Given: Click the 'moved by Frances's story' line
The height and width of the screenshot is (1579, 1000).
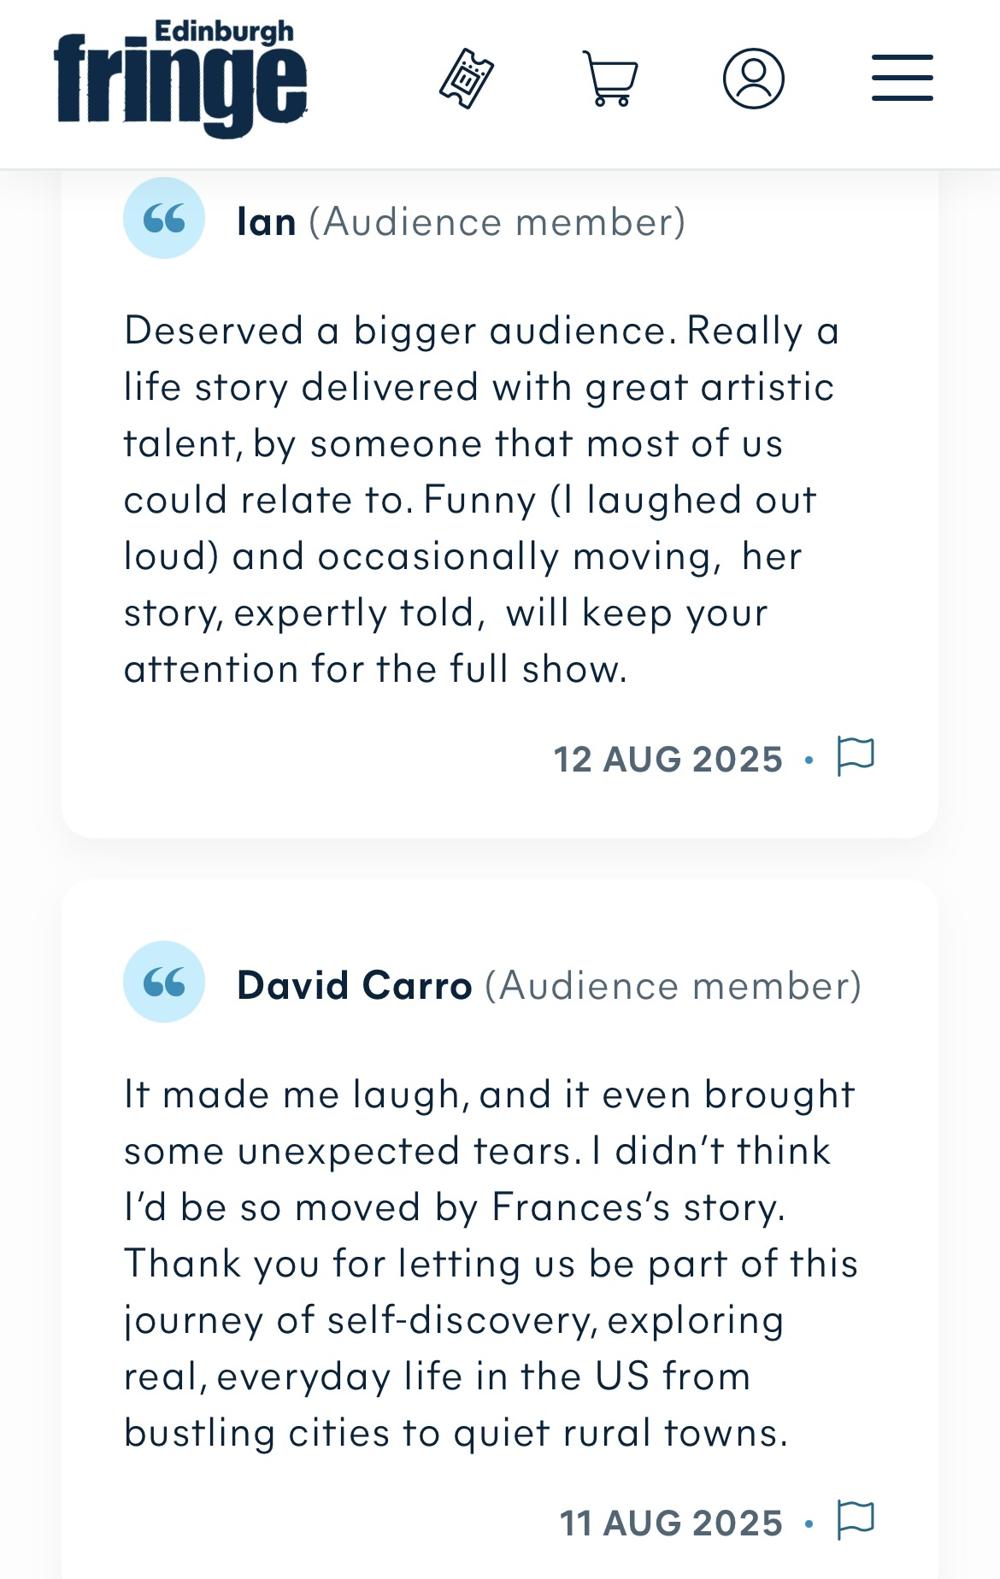Looking at the screenshot, I should (x=455, y=1208).
